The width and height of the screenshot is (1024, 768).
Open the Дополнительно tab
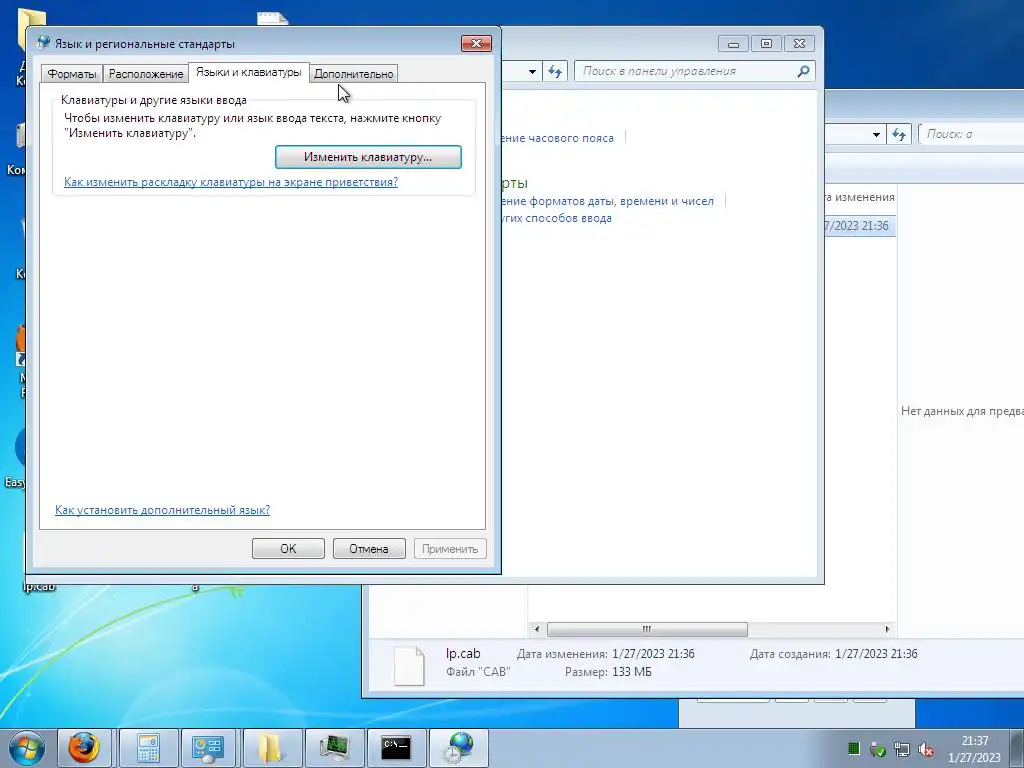pos(353,74)
